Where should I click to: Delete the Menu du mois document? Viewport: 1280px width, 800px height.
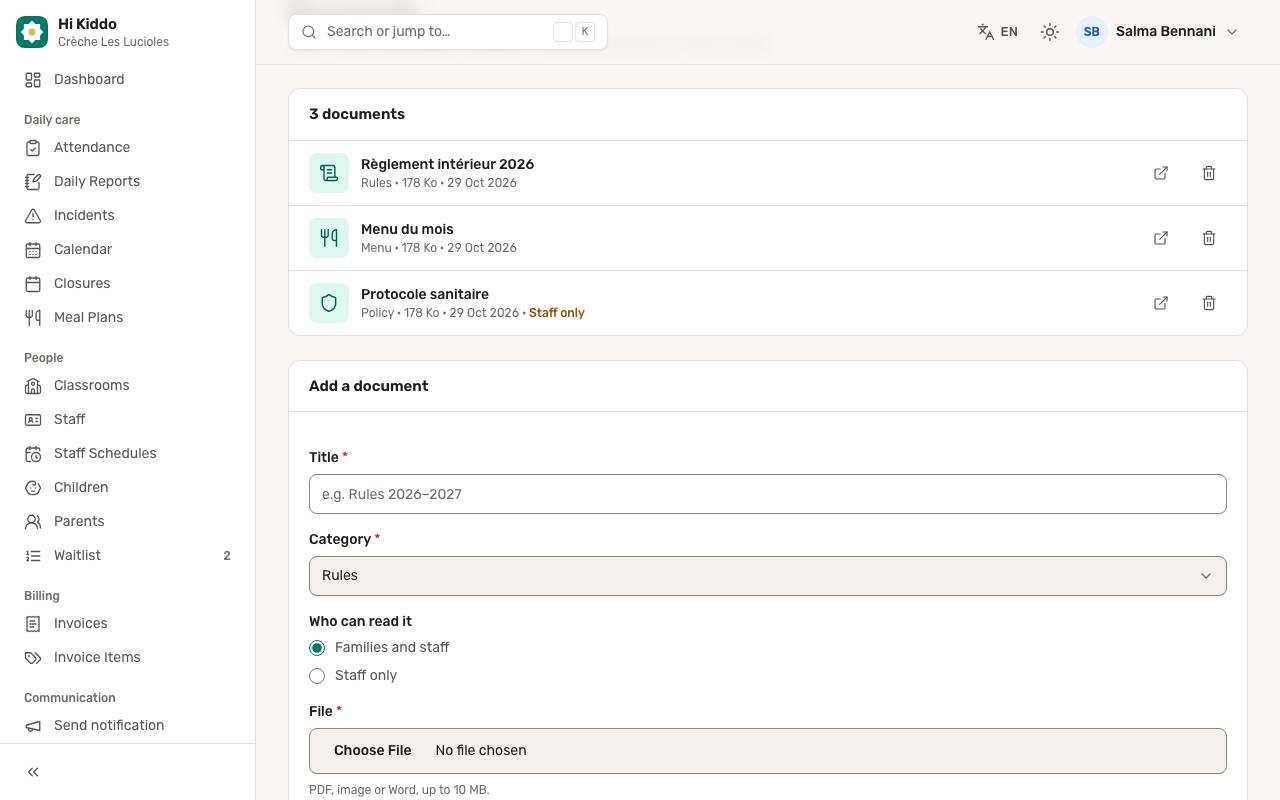point(1209,238)
